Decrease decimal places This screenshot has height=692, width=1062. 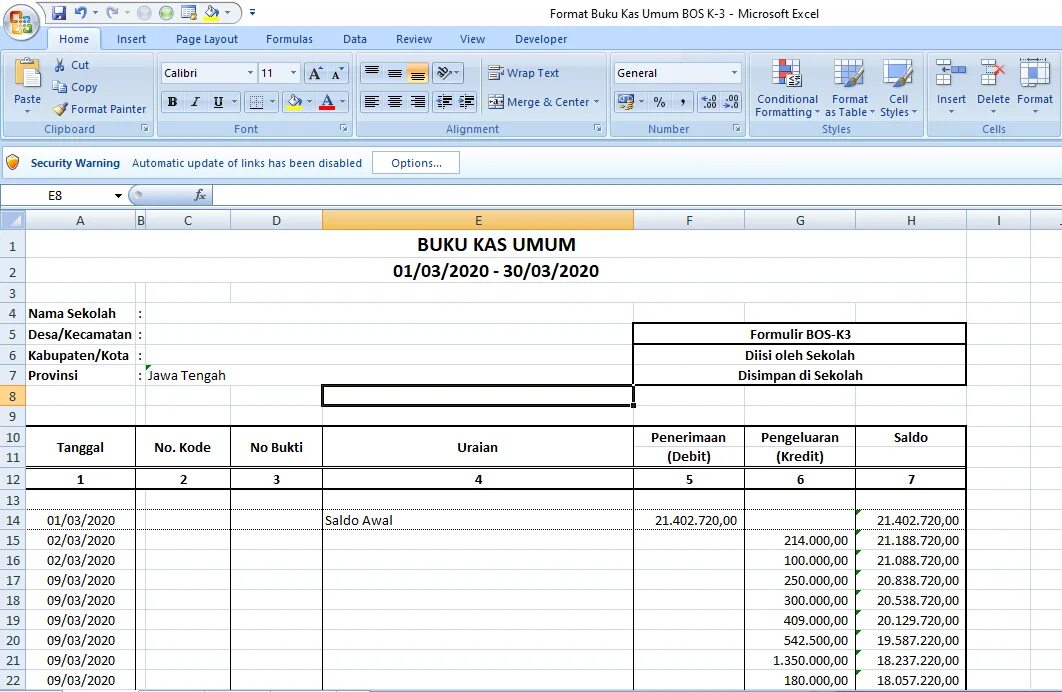tap(731, 102)
